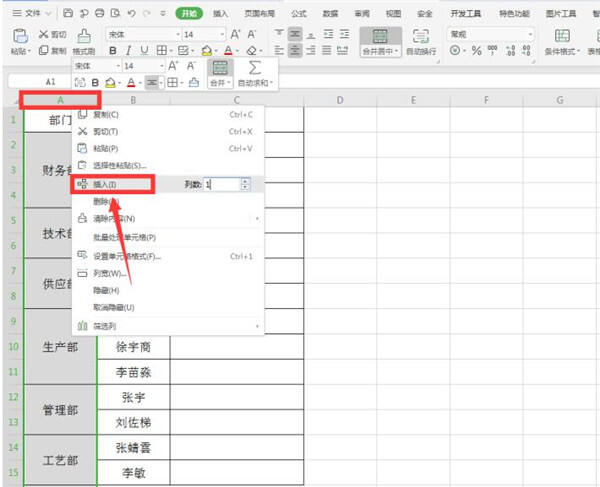Click the Percent style icon
Viewport: 600px width, 487px height.
pos(476,50)
